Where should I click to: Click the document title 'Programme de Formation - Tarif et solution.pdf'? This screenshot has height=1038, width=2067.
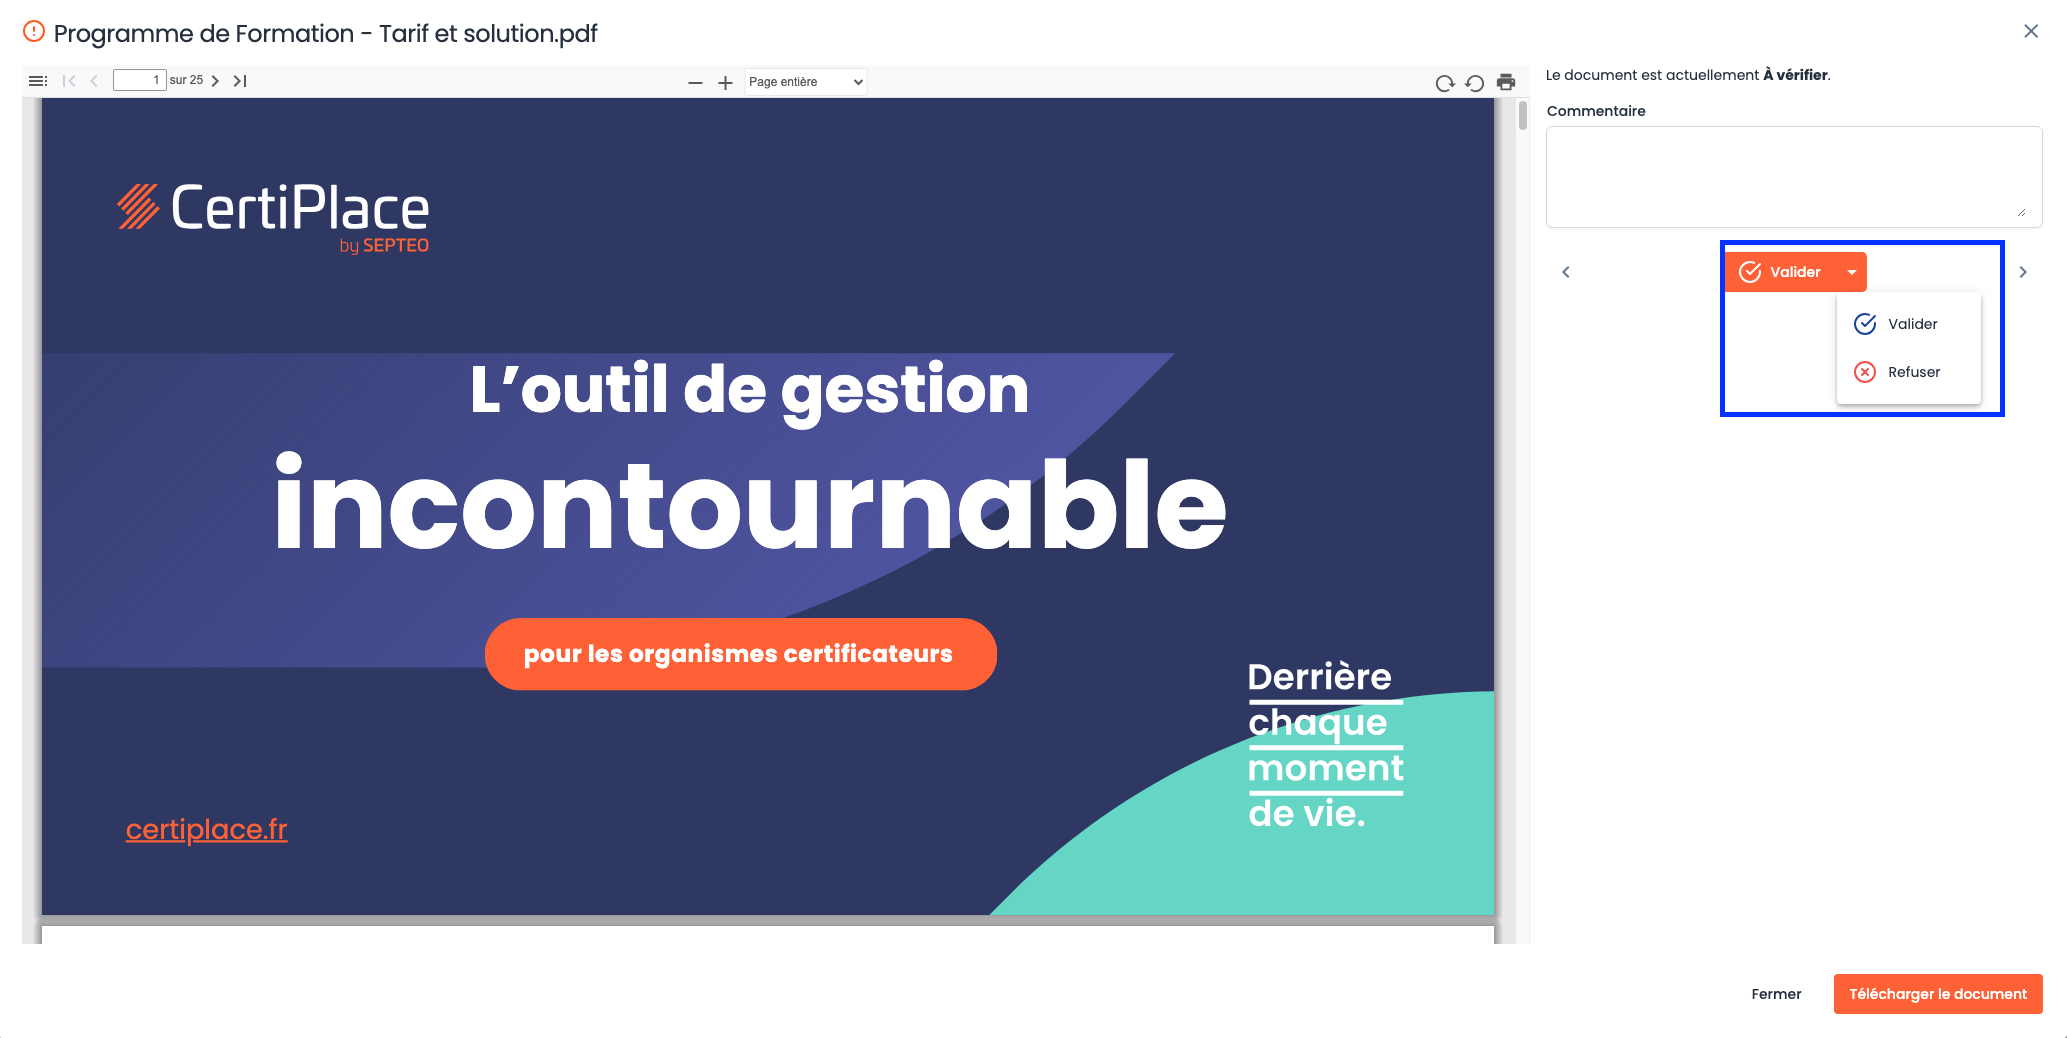326,34
